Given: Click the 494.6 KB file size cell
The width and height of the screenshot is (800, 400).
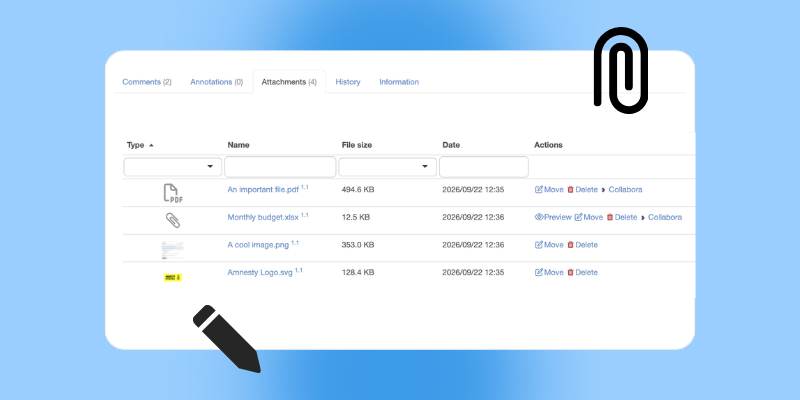Looking at the screenshot, I should click(x=358, y=190).
